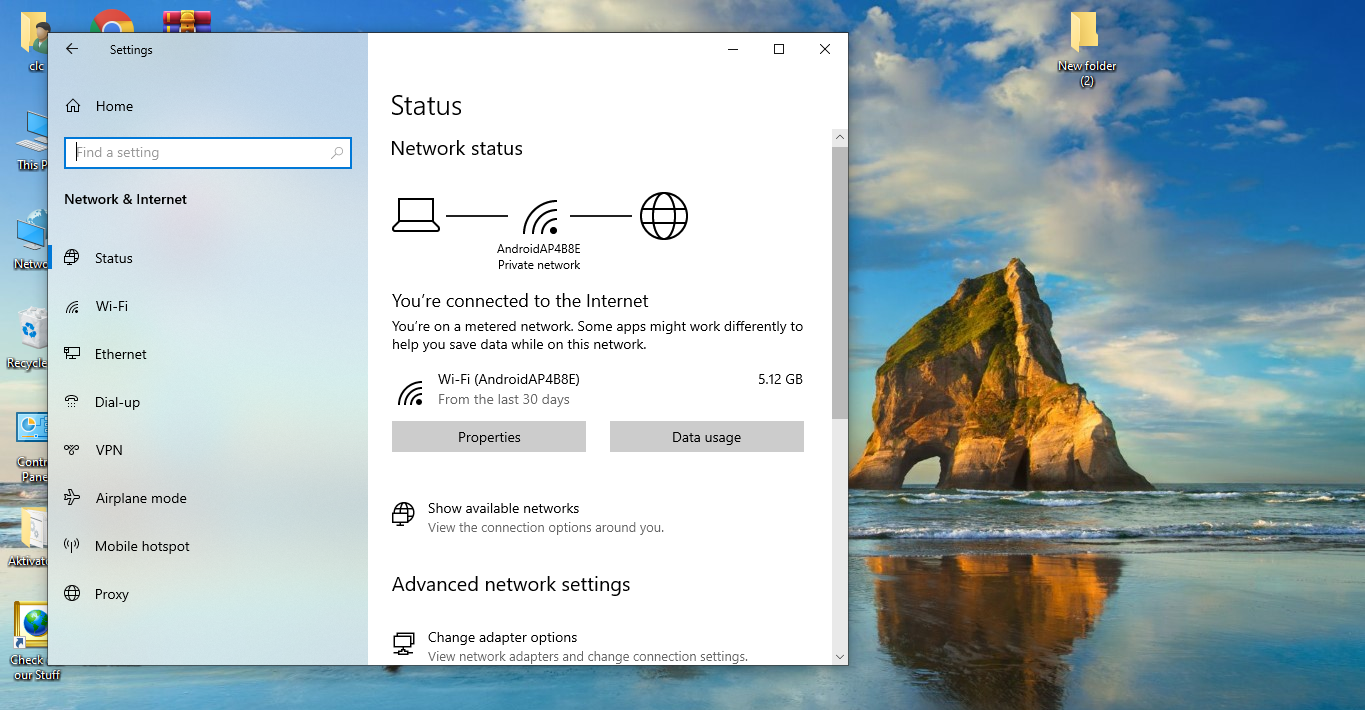Open Properties for the AndroidAP4B8E connection
Viewport: 1365px width, 710px height.
click(x=488, y=436)
